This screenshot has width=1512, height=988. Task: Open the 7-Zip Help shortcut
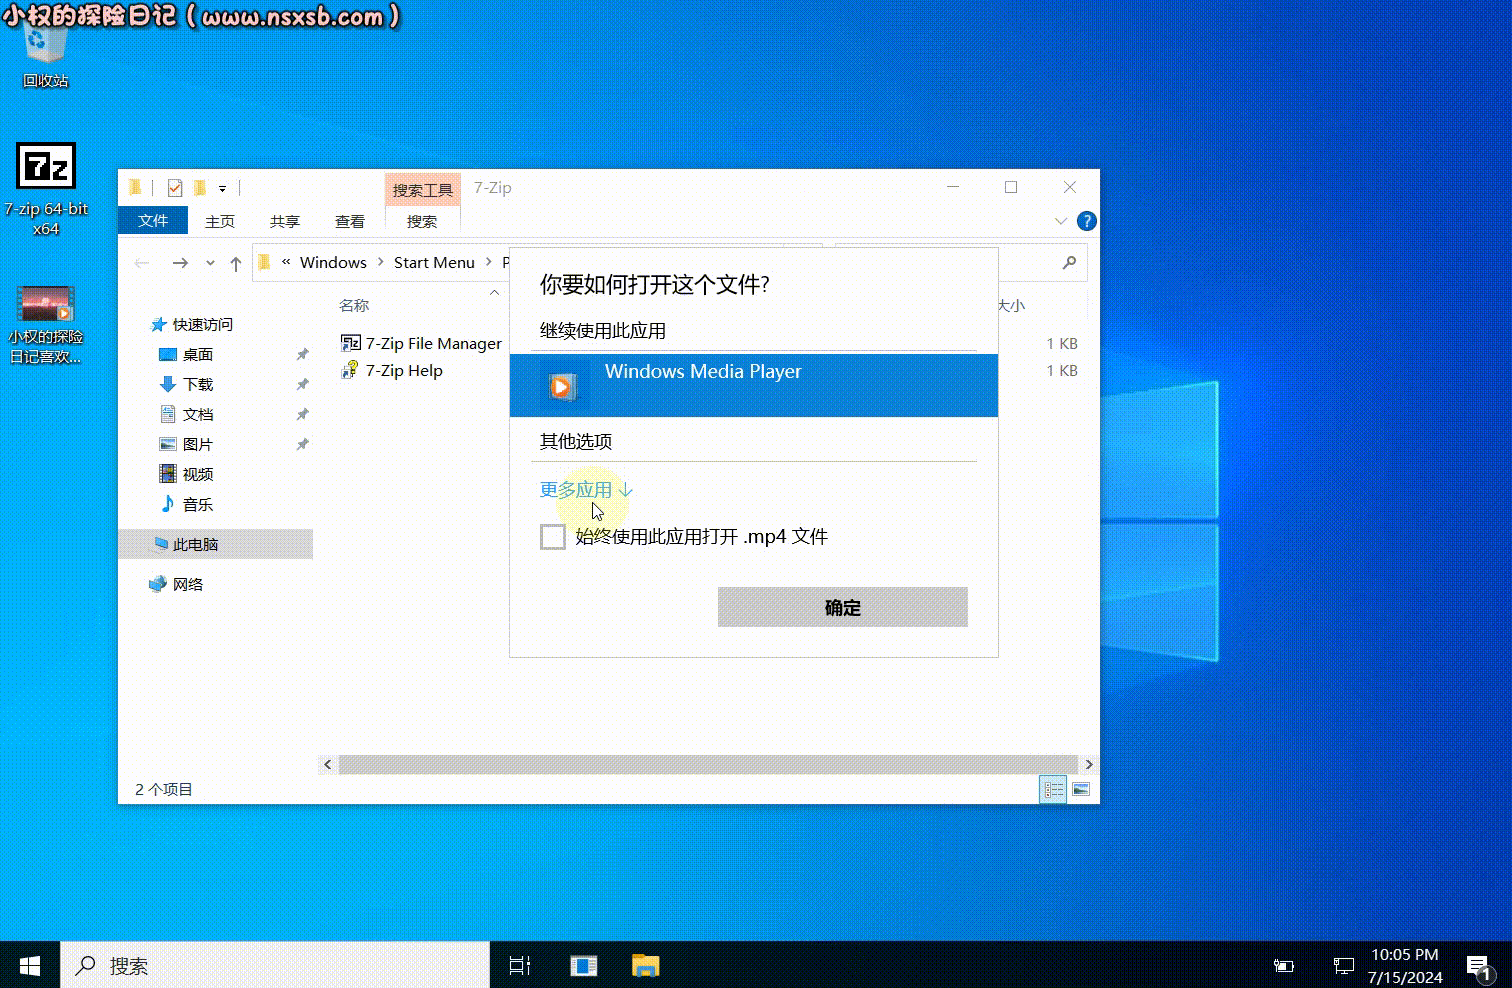click(392, 370)
